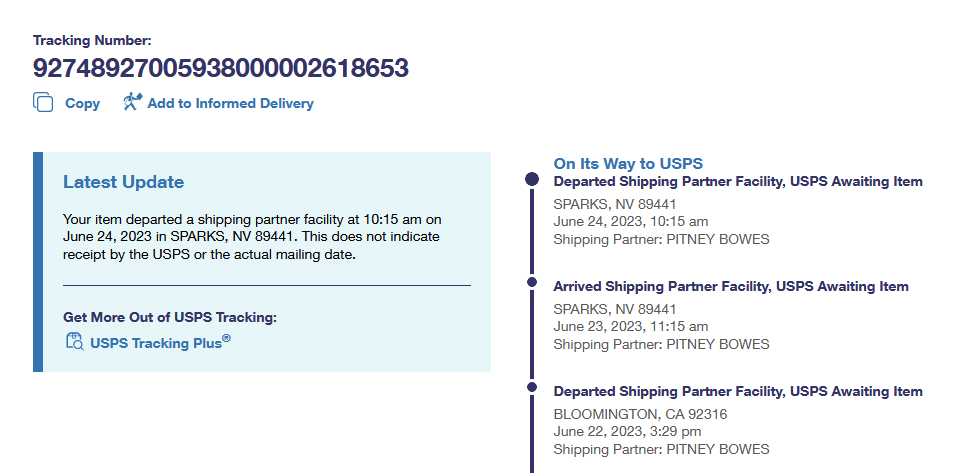Click the tracking number 9274892700593800002618653

click(221, 68)
